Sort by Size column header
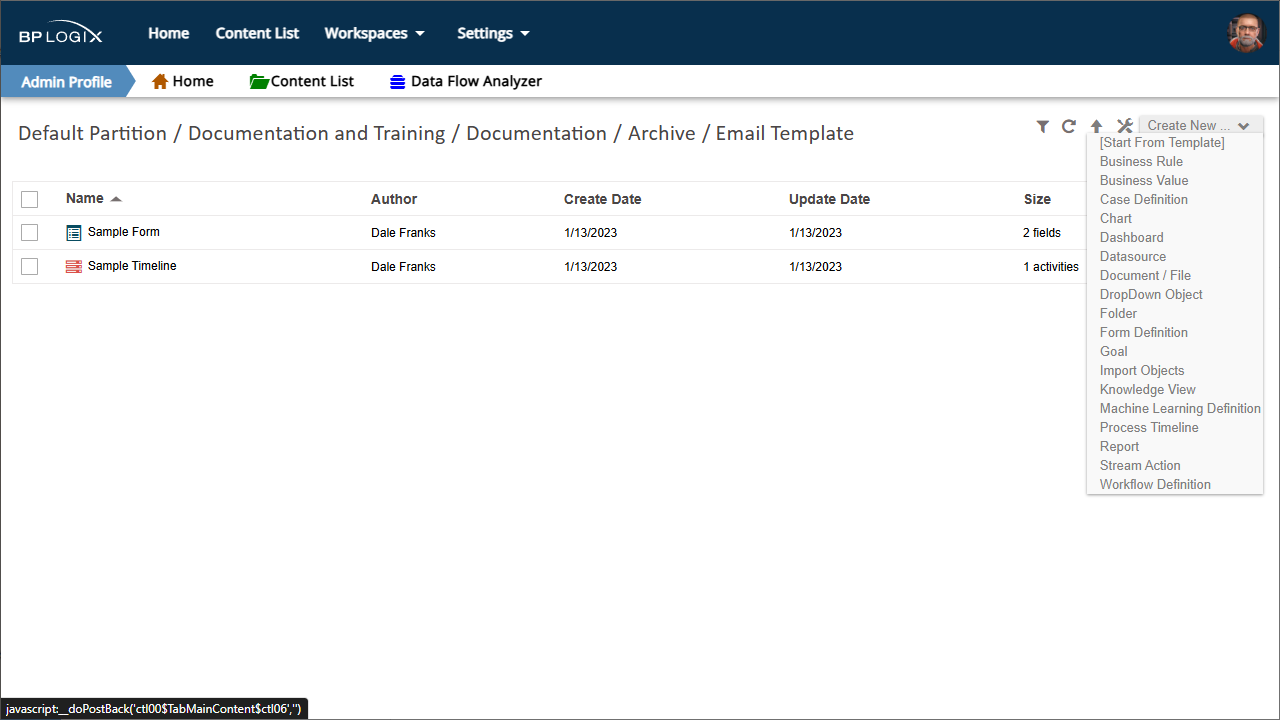 1037,199
